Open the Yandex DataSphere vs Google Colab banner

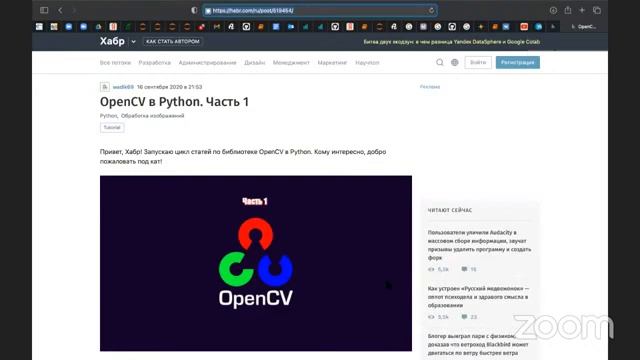click(x=451, y=42)
